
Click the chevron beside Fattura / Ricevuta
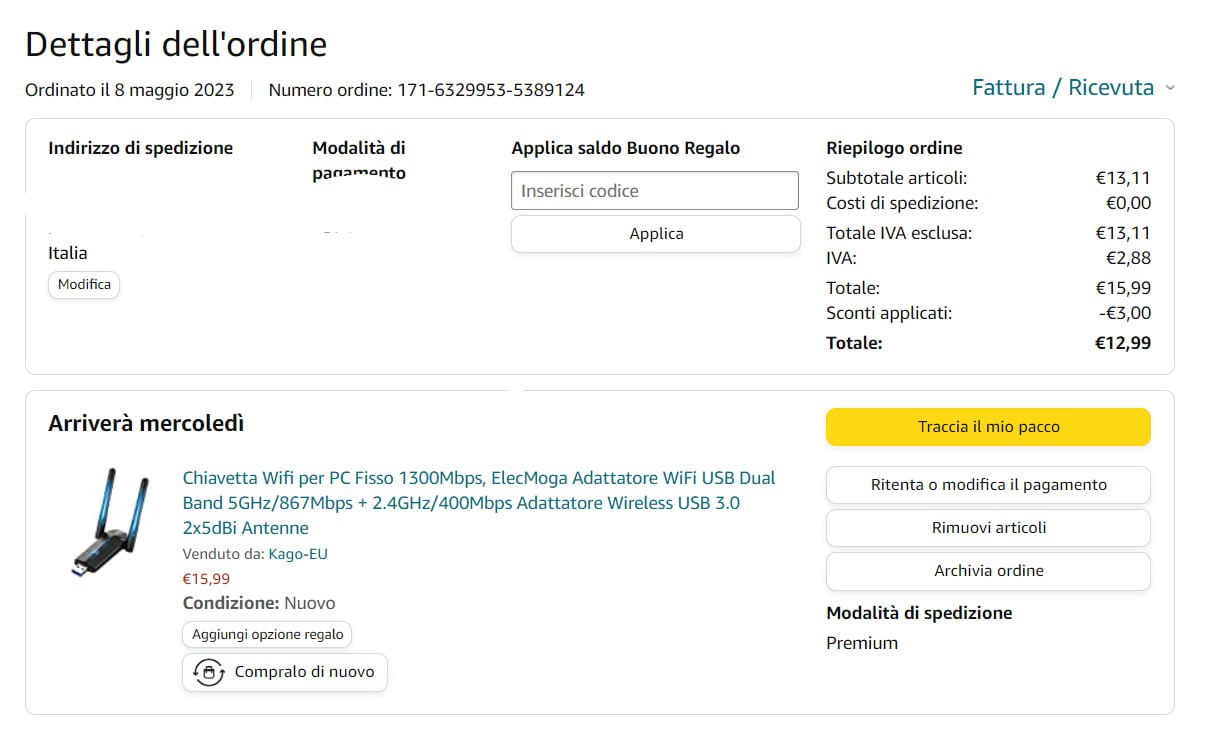[x=1170, y=88]
